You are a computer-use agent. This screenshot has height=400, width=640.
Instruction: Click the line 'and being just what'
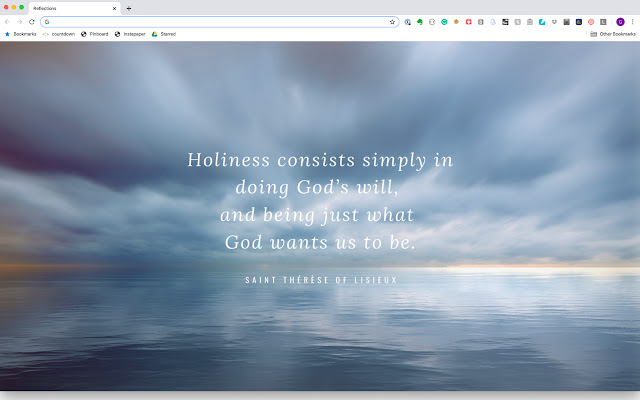click(317, 215)
